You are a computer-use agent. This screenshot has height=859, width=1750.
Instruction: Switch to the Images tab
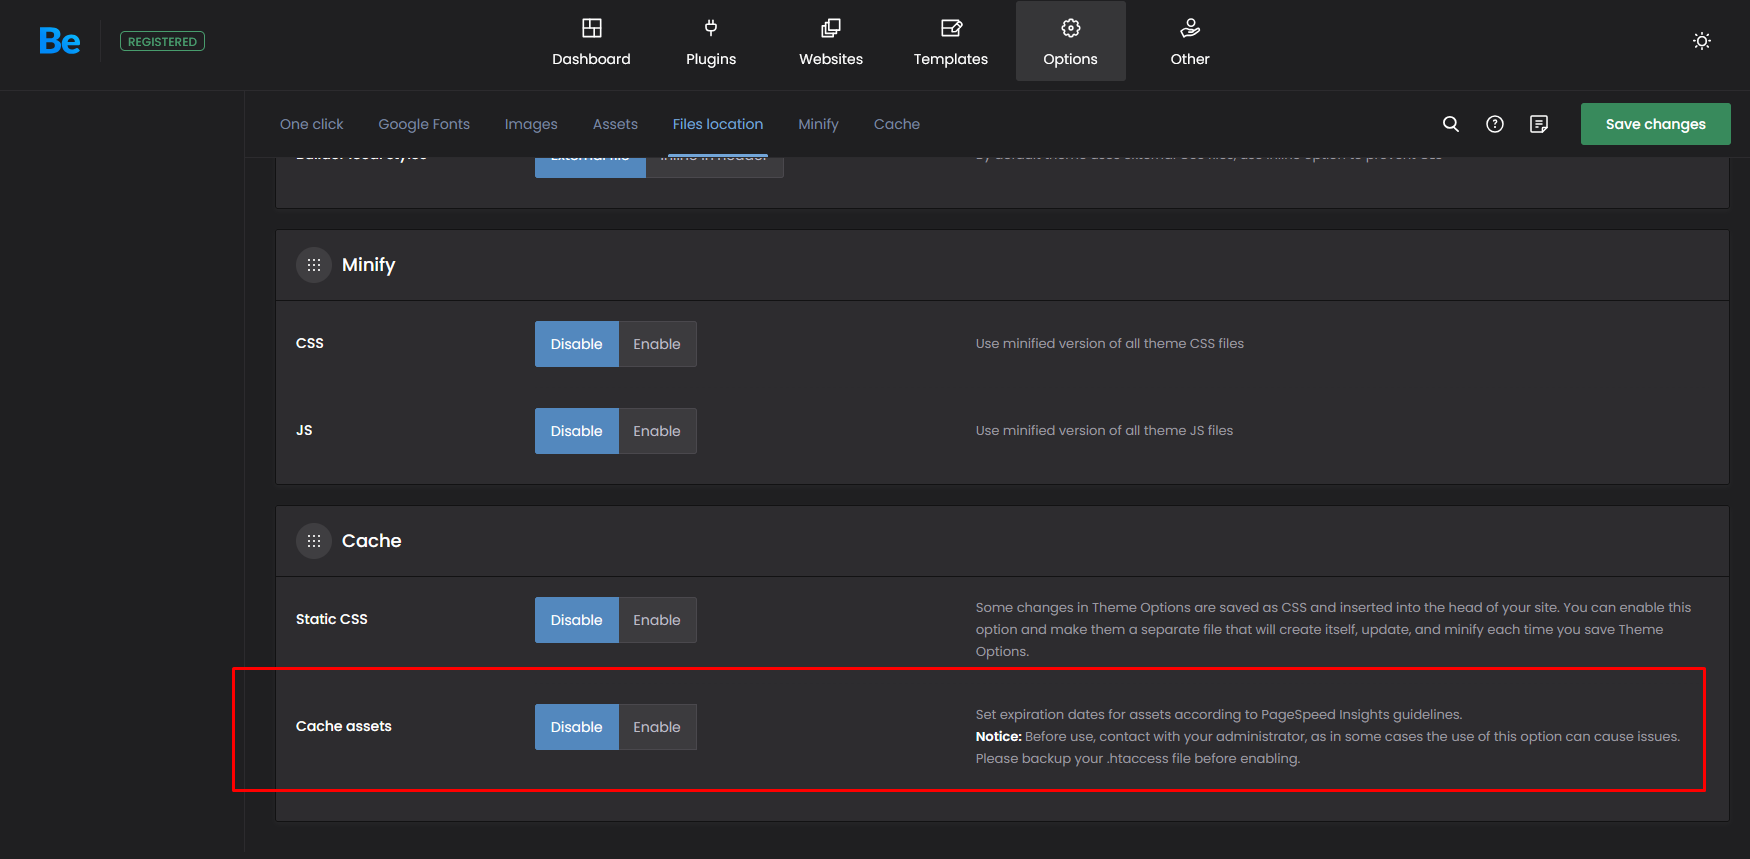[x=530, y=124]
